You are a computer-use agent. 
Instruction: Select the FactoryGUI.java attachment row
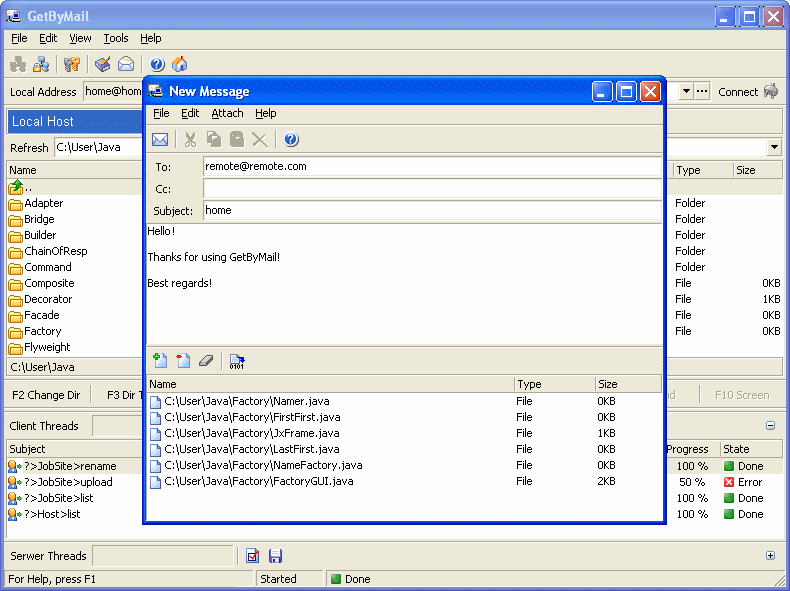click(405, 482)
